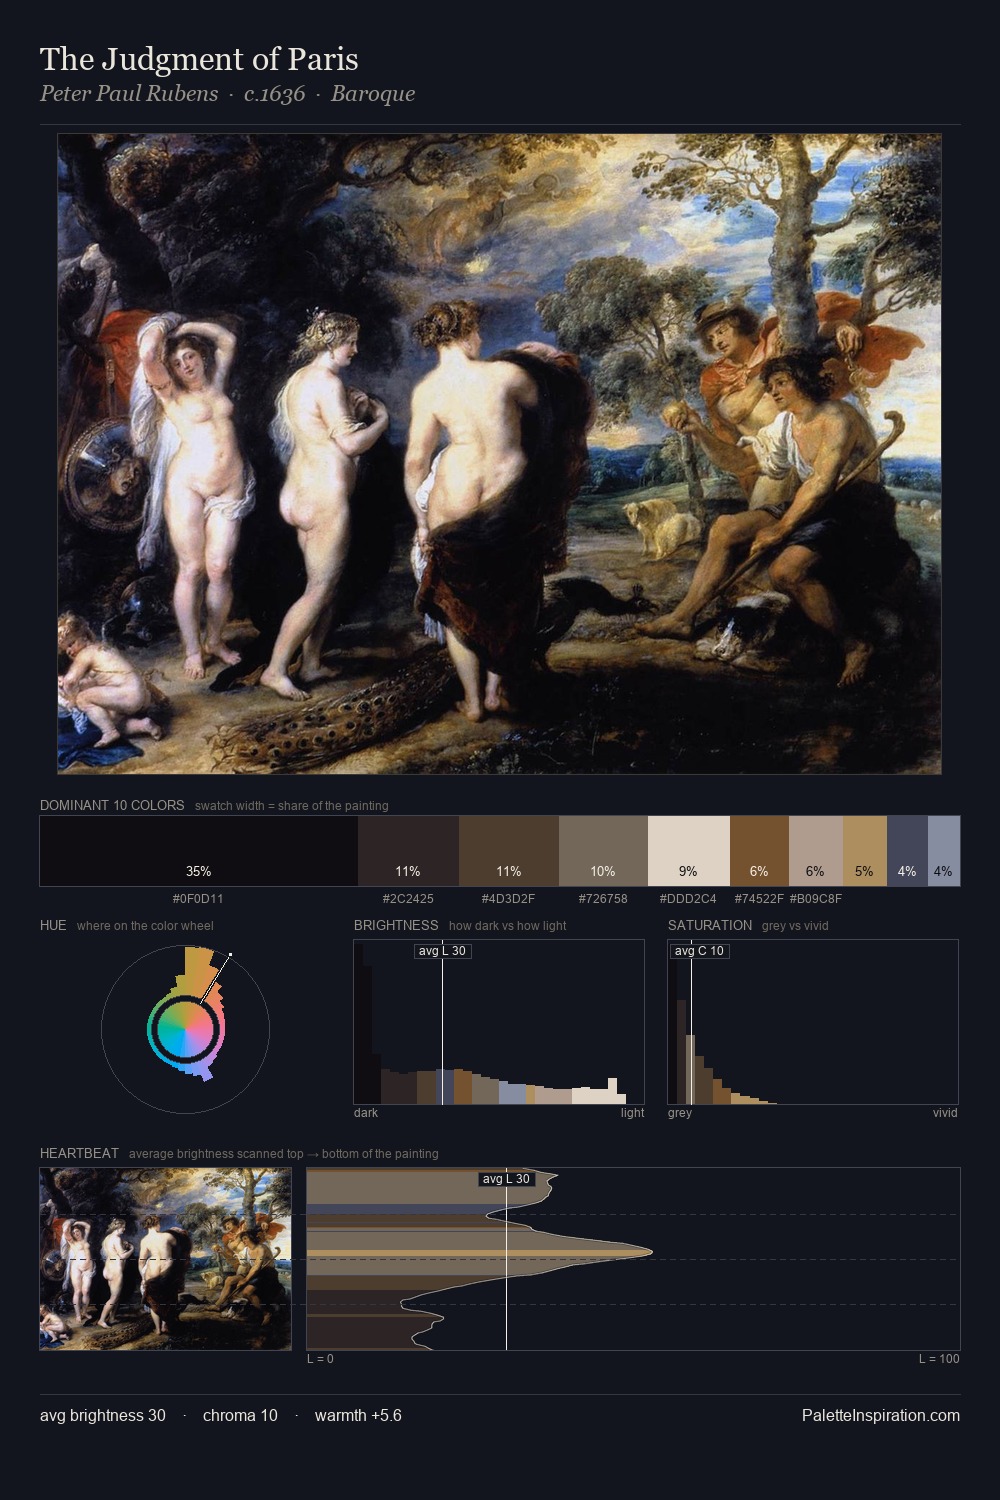Click the date 'c.1636'
This screenshot has height=1500, width=1000.
pos(274,94)
